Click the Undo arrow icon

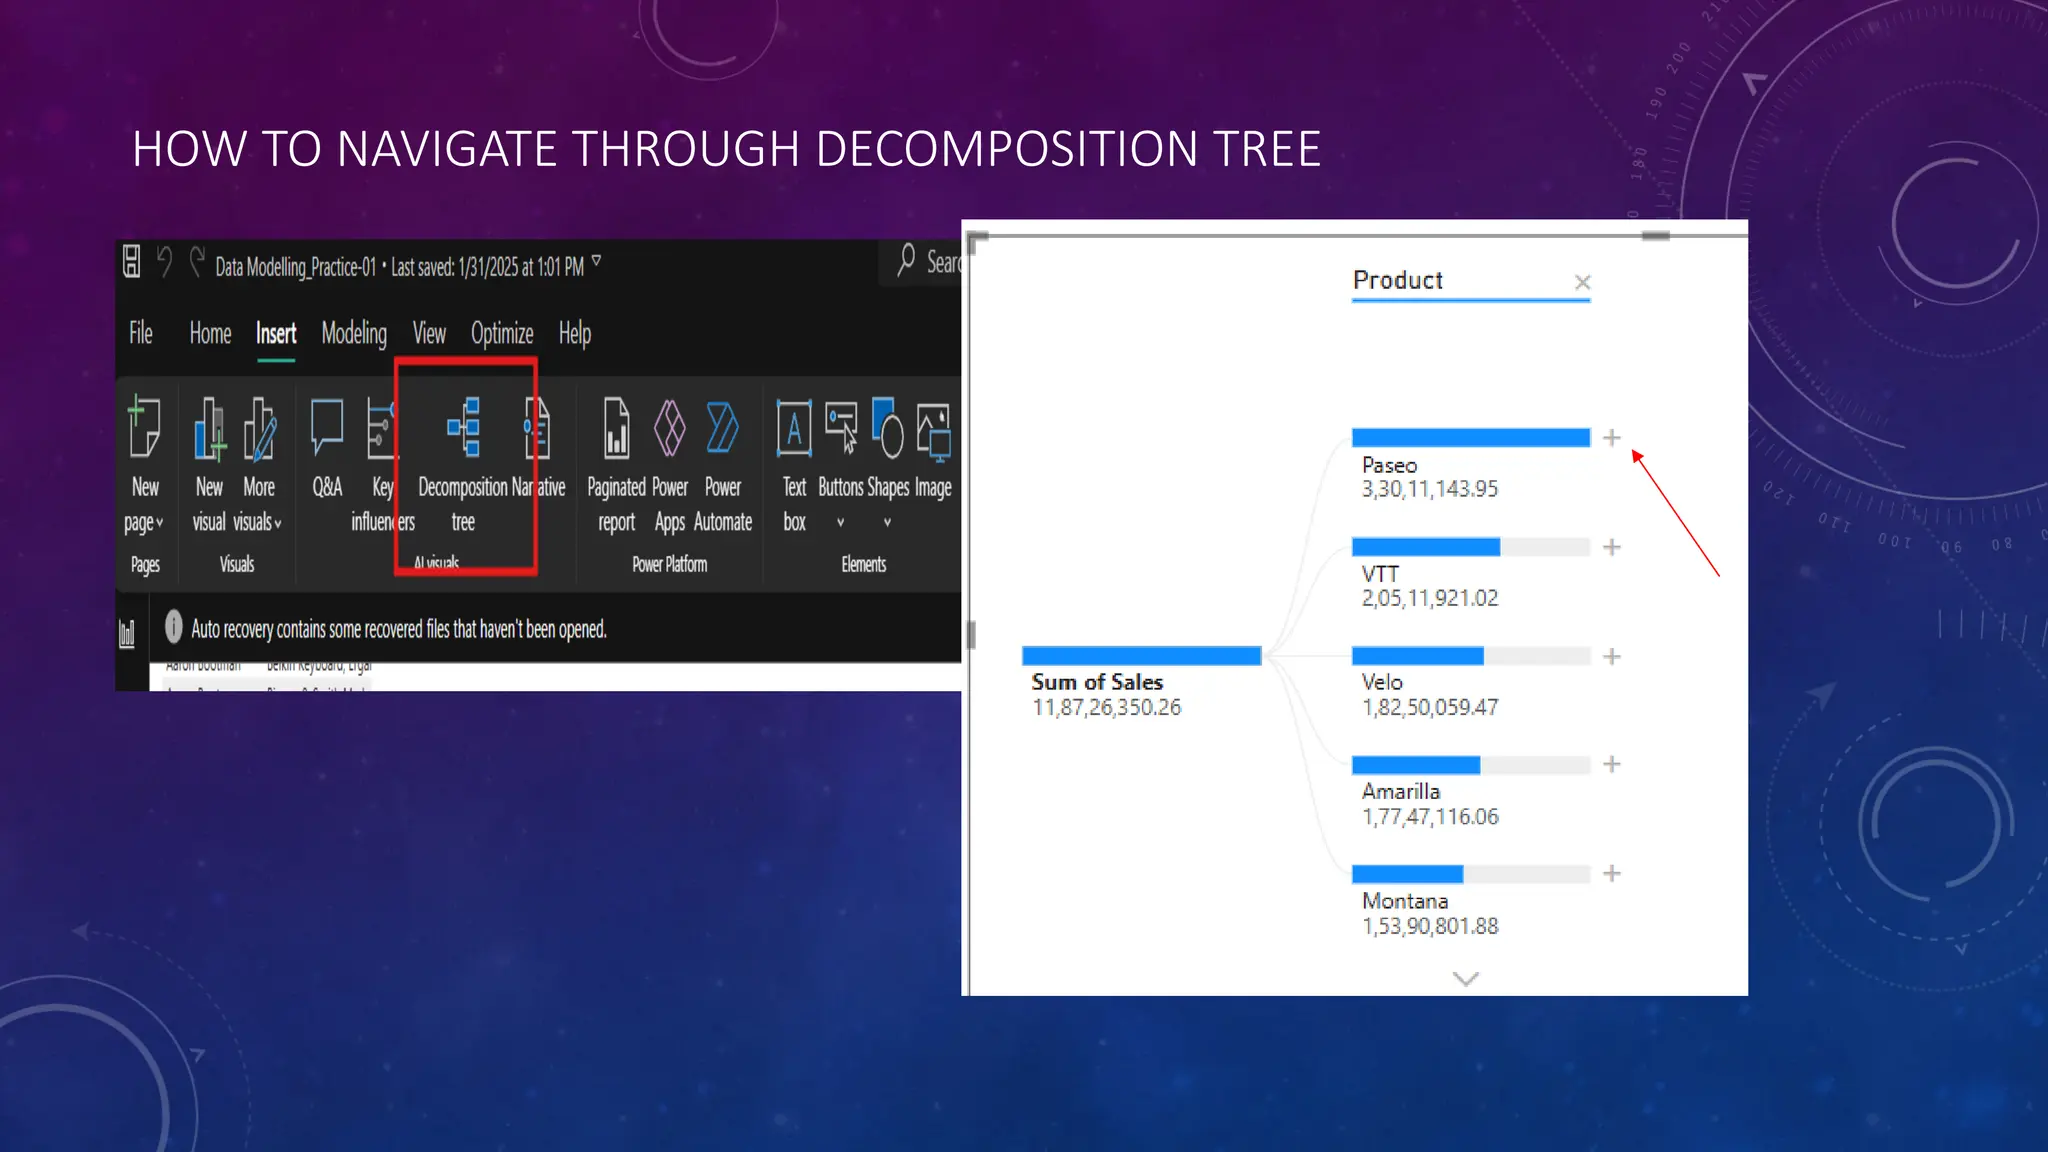(165, 262)
